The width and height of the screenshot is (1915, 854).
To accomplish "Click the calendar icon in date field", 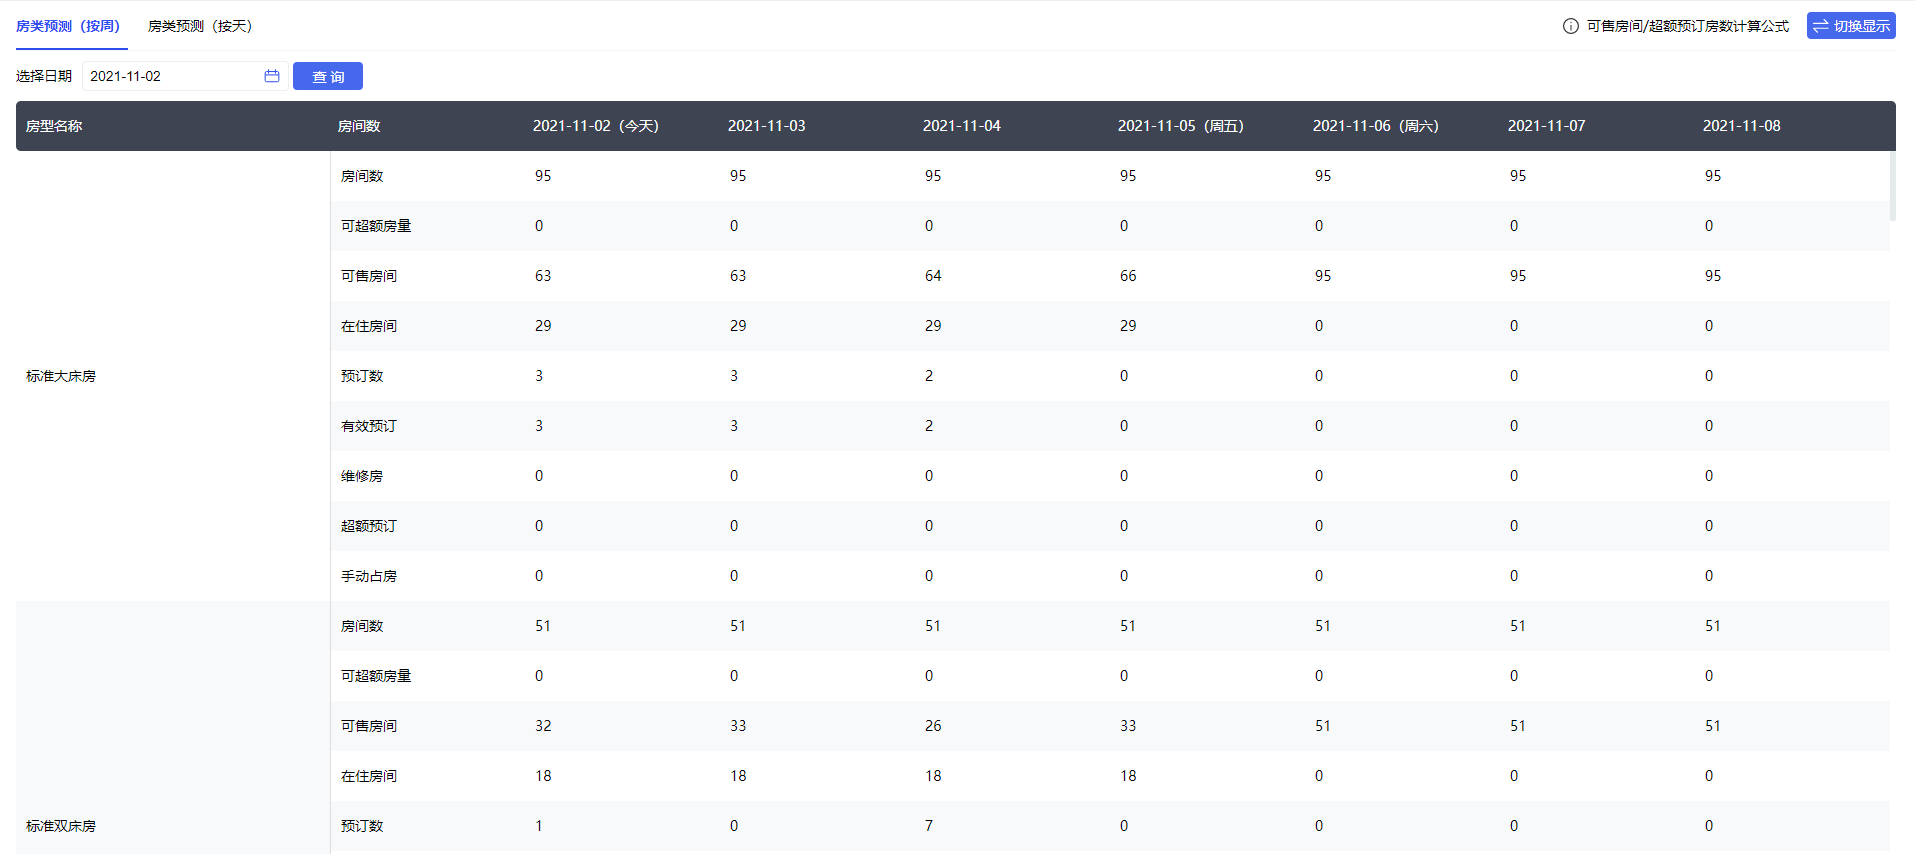I will click(x=271, y=76).
